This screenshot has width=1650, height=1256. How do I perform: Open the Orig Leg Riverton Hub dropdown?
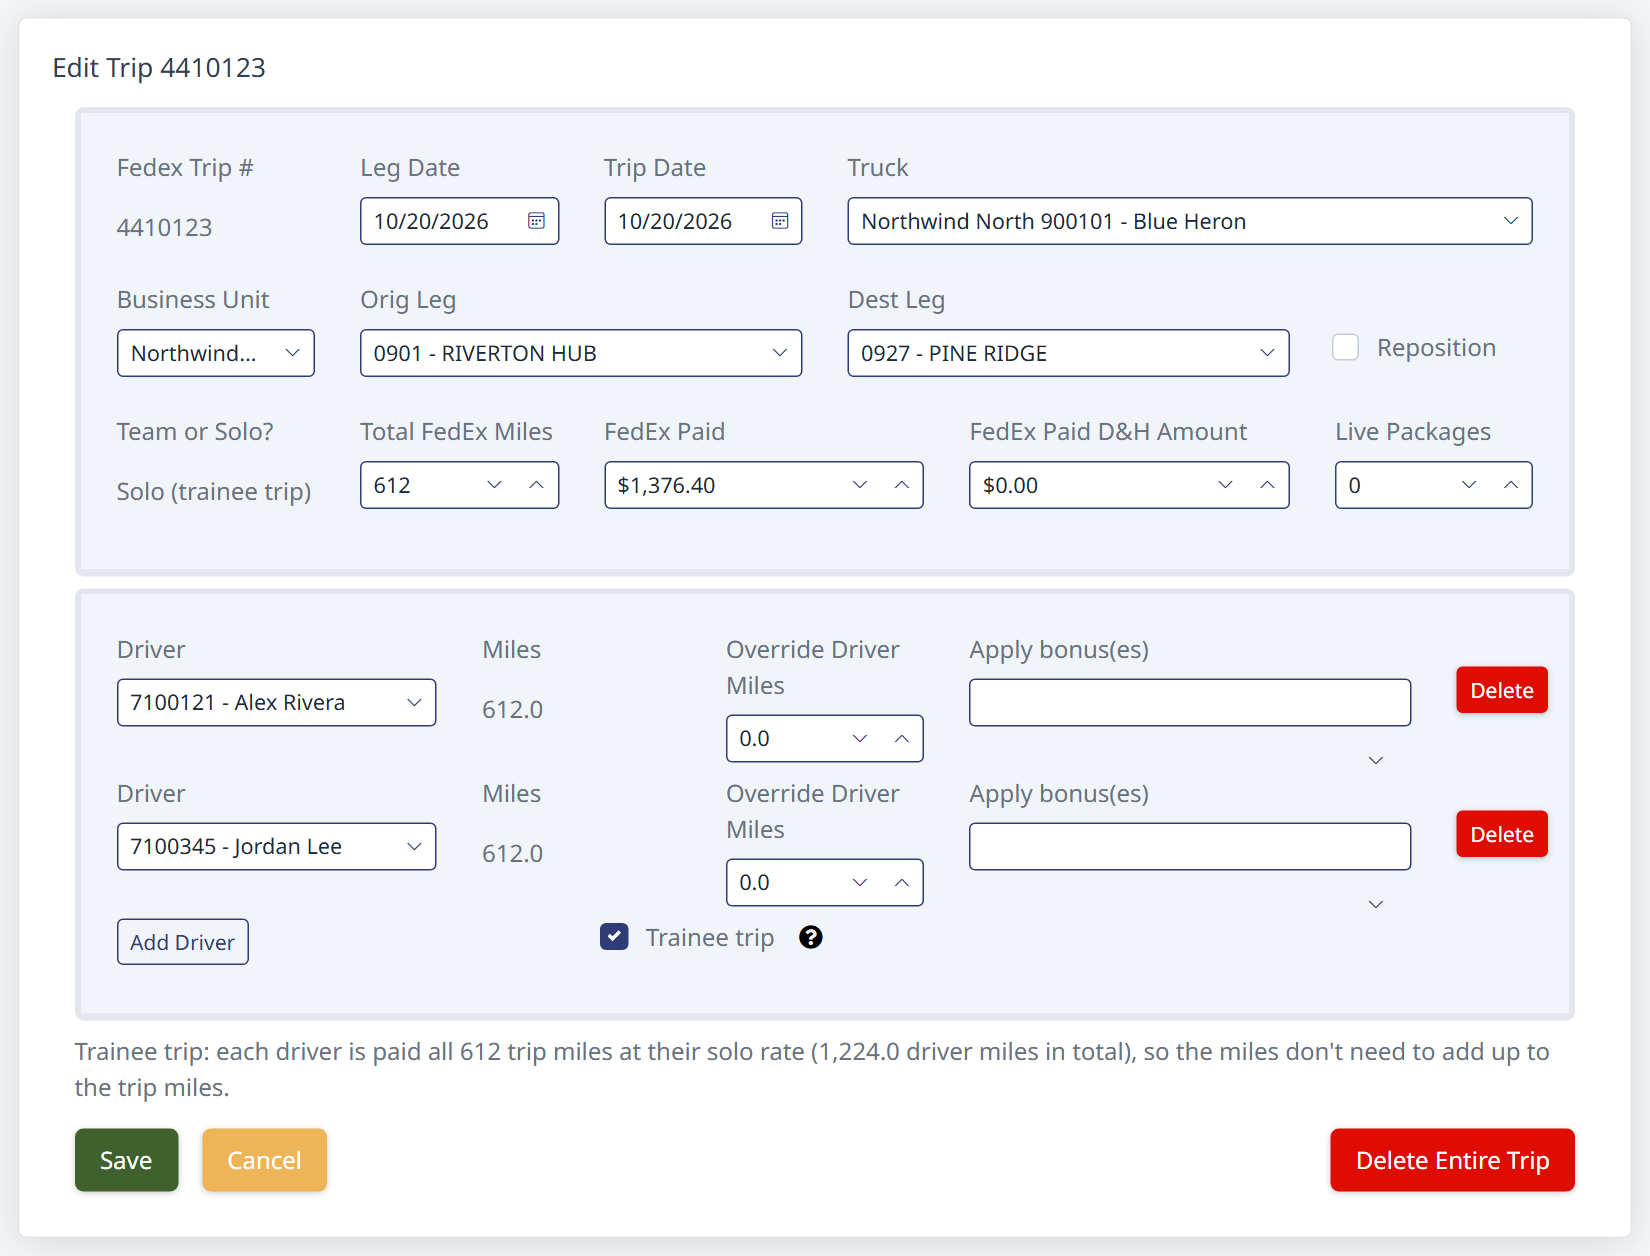click(x=581, y=353)
